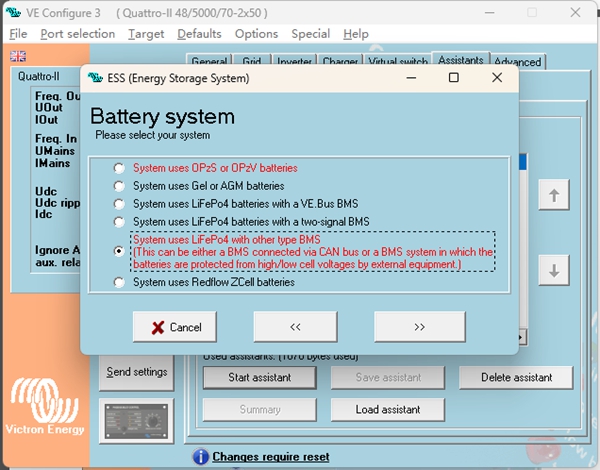Select LiFePo4 with other type BMS option
Image resolution: width=600 pixels, height=470 pixels.
click(119, 251)
